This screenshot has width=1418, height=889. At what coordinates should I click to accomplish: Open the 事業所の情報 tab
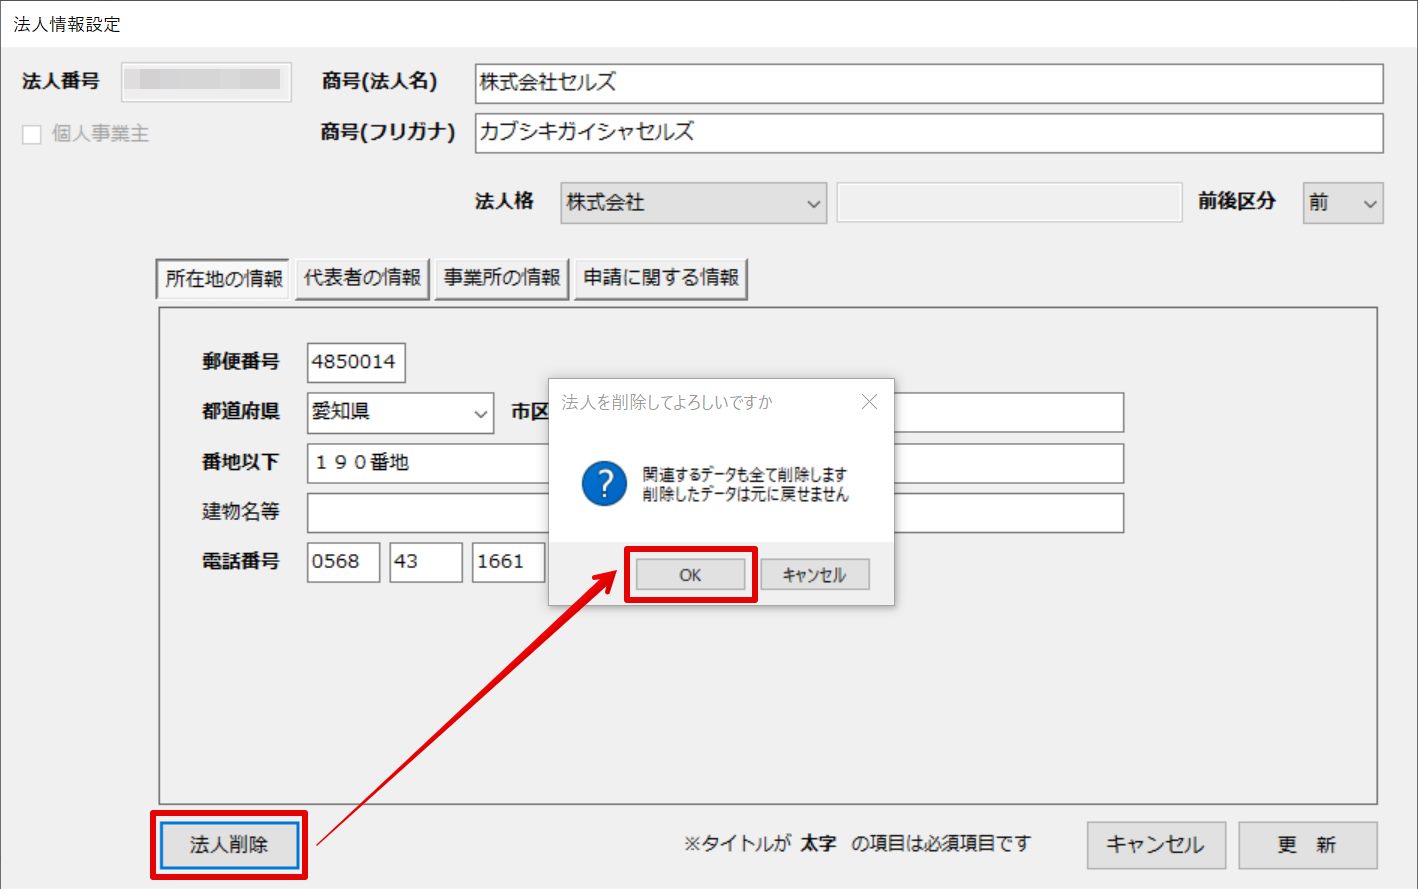pos(502,278)
